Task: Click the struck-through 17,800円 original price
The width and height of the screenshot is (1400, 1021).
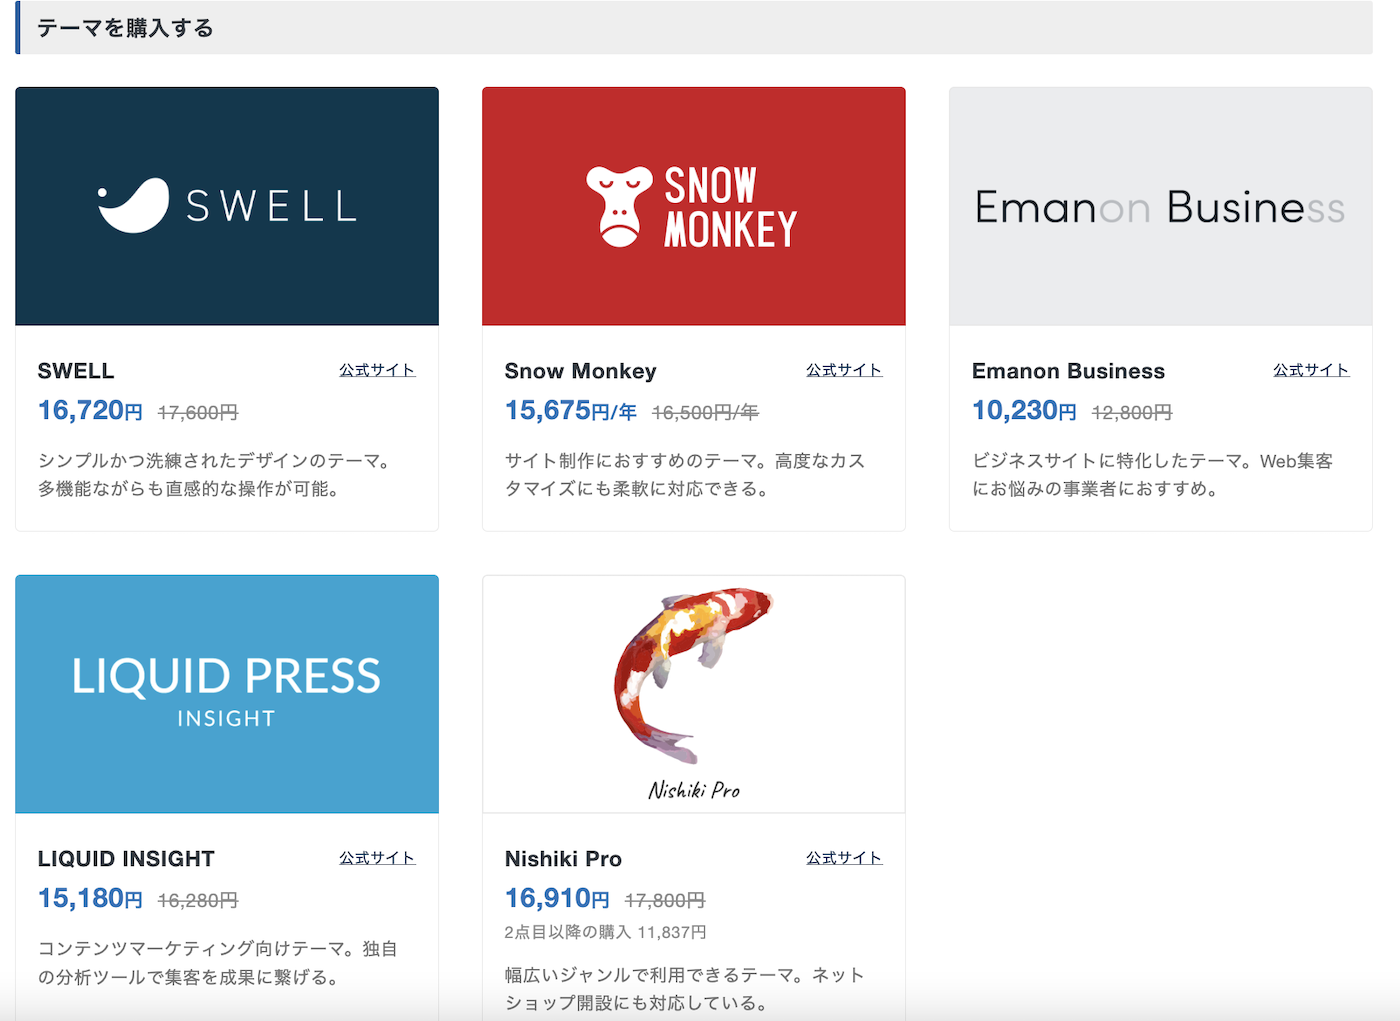Action: (x=665, y=900)
